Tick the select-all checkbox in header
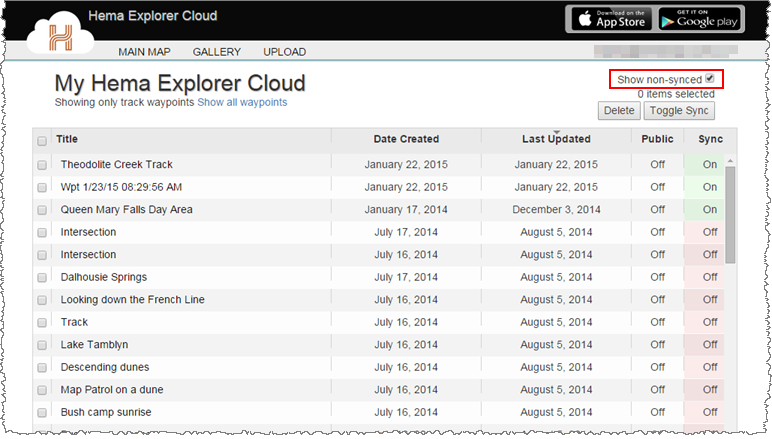 point(42,141)
